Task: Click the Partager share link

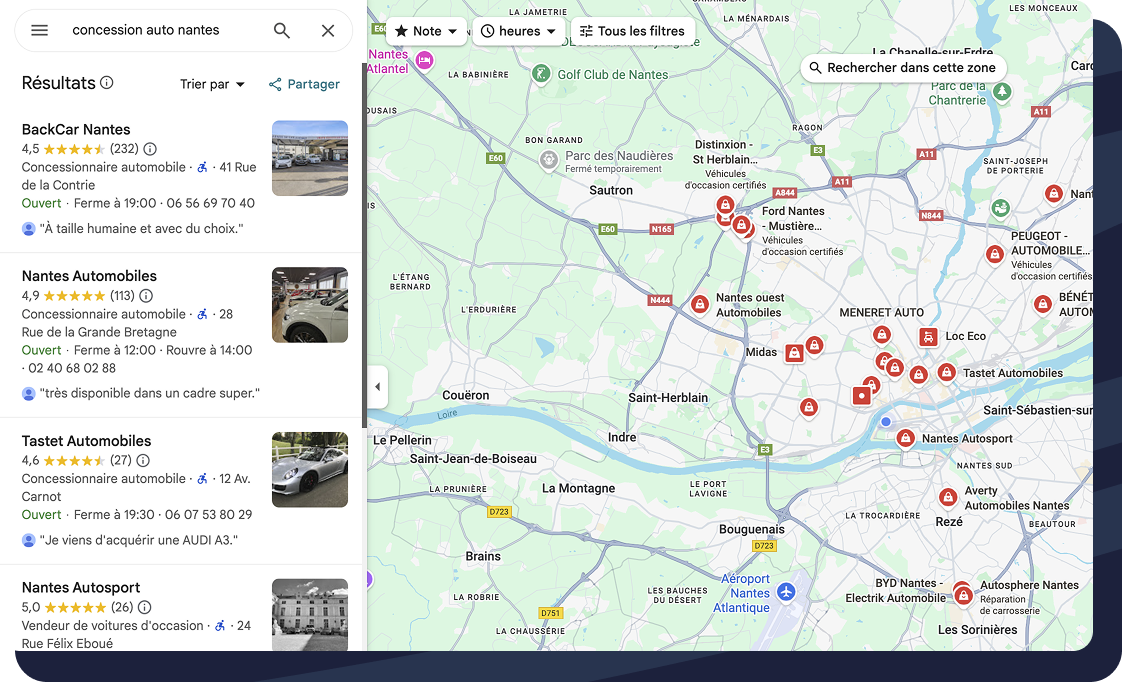Action: 304,84
